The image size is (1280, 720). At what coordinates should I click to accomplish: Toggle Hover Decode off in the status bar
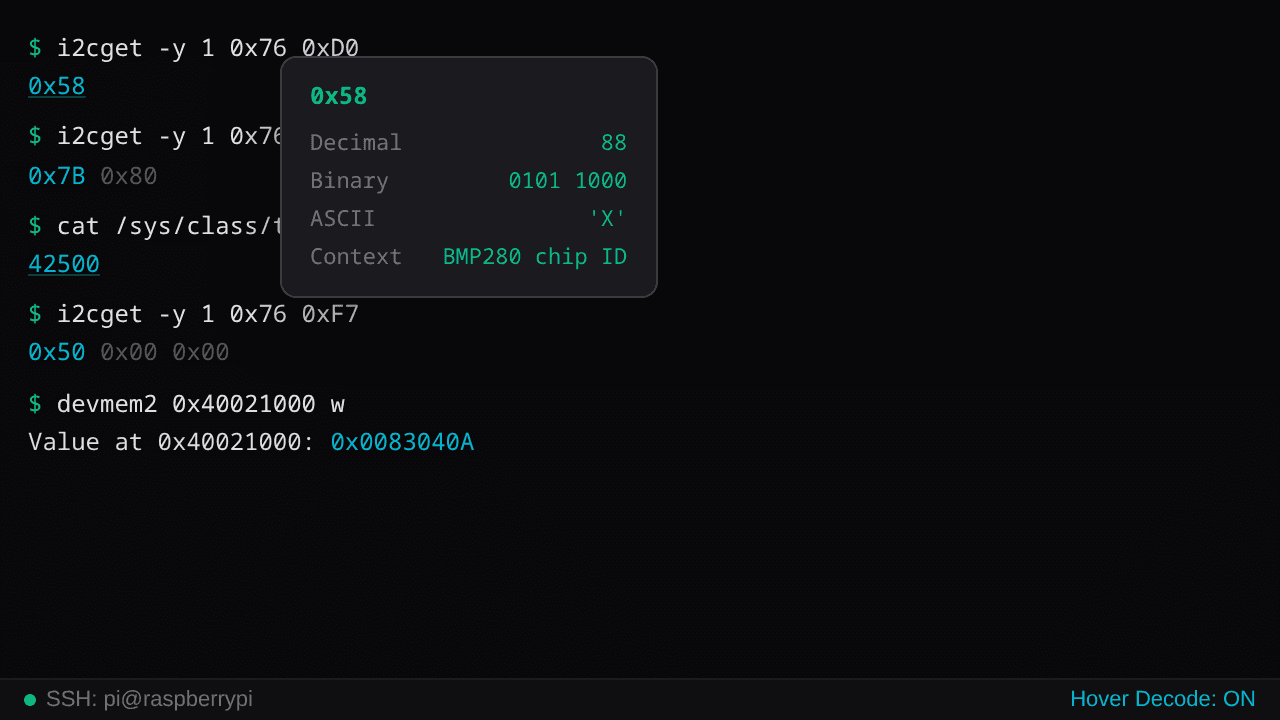point(1163,699)
